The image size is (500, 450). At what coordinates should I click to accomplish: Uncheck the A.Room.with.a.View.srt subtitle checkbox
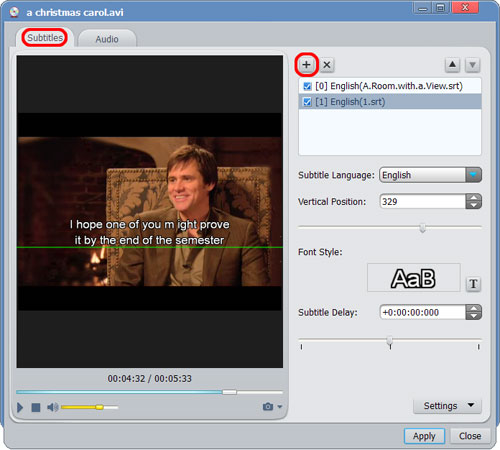(x=307, y=86)
